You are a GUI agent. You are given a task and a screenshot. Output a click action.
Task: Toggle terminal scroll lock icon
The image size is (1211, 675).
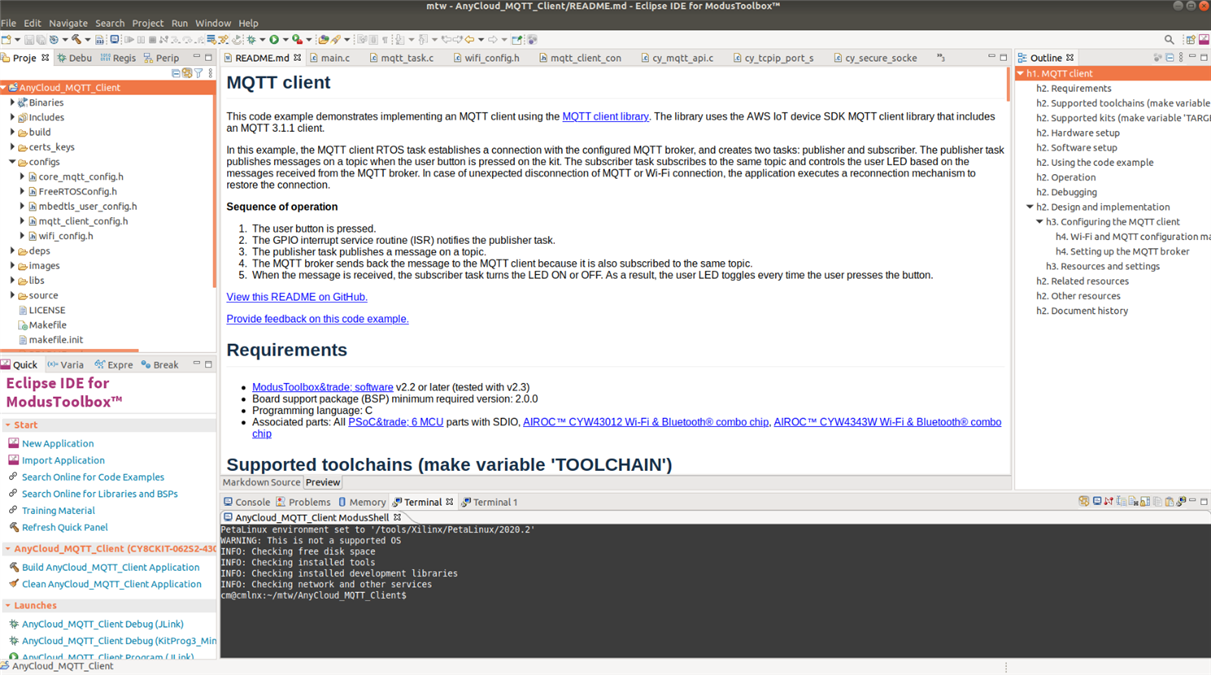tap(1145, 501)
